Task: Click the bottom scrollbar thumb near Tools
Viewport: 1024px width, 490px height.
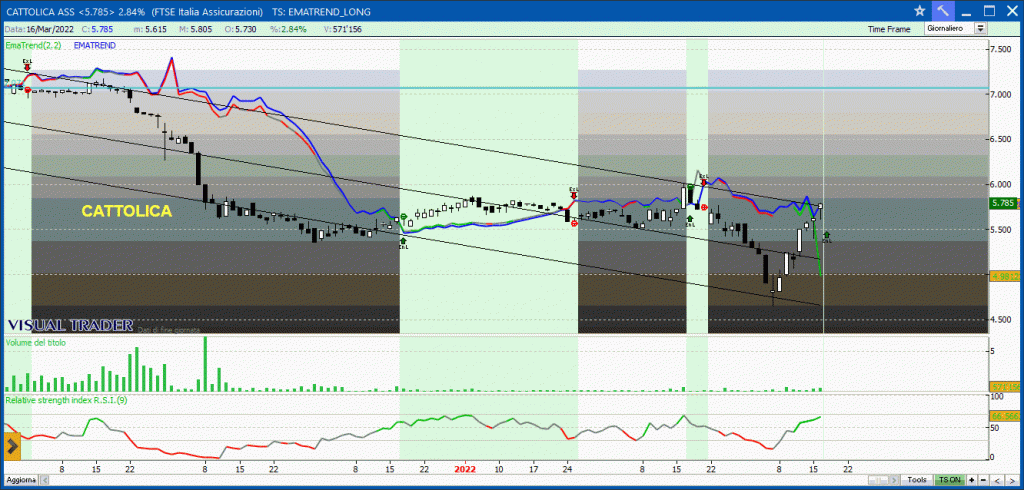Action: click(878, 480)
